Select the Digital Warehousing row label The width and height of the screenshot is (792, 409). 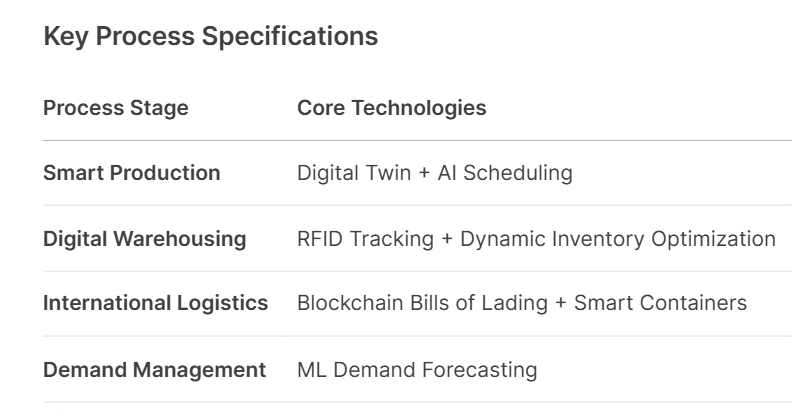coord(144,239)
